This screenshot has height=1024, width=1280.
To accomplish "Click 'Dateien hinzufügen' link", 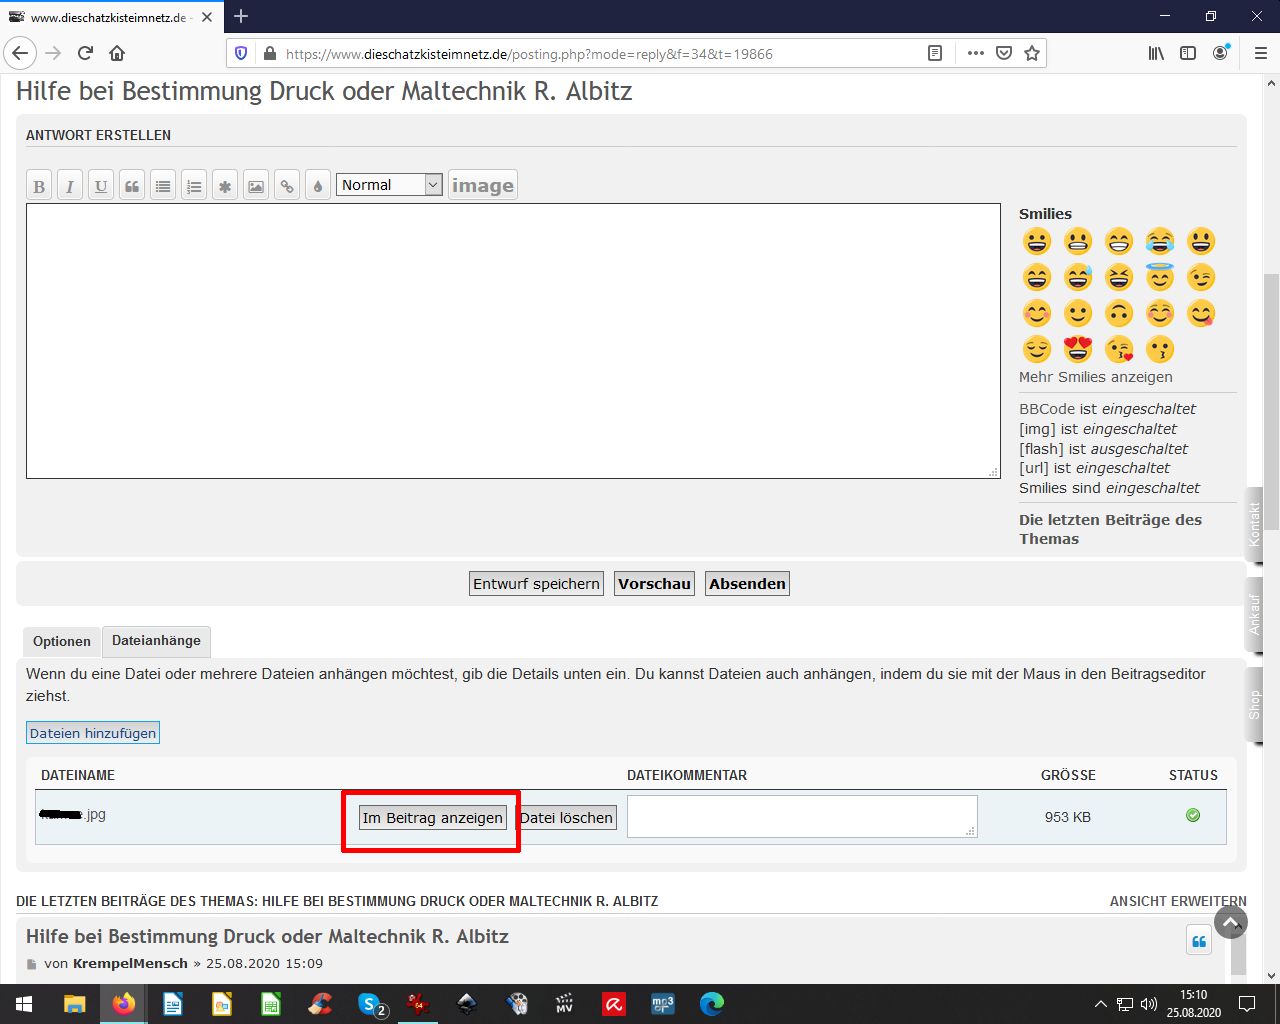I will pyautogui.click(x=93, y=733).
